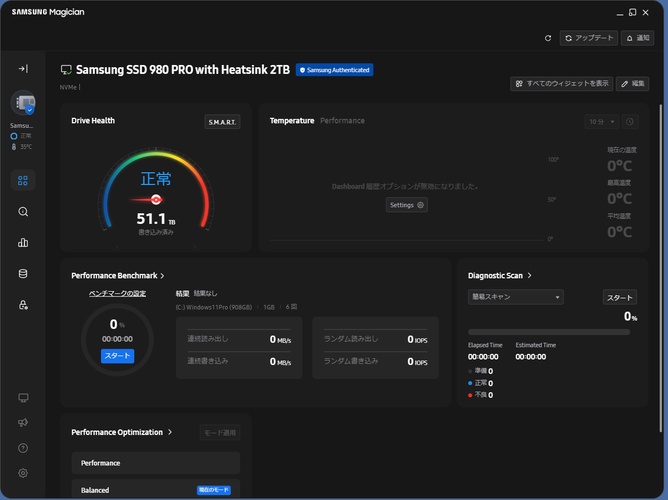Open the settings gear icon in sidebar
Image resolution: width=668 pixels, height=500 pixels.
(22, 473)
